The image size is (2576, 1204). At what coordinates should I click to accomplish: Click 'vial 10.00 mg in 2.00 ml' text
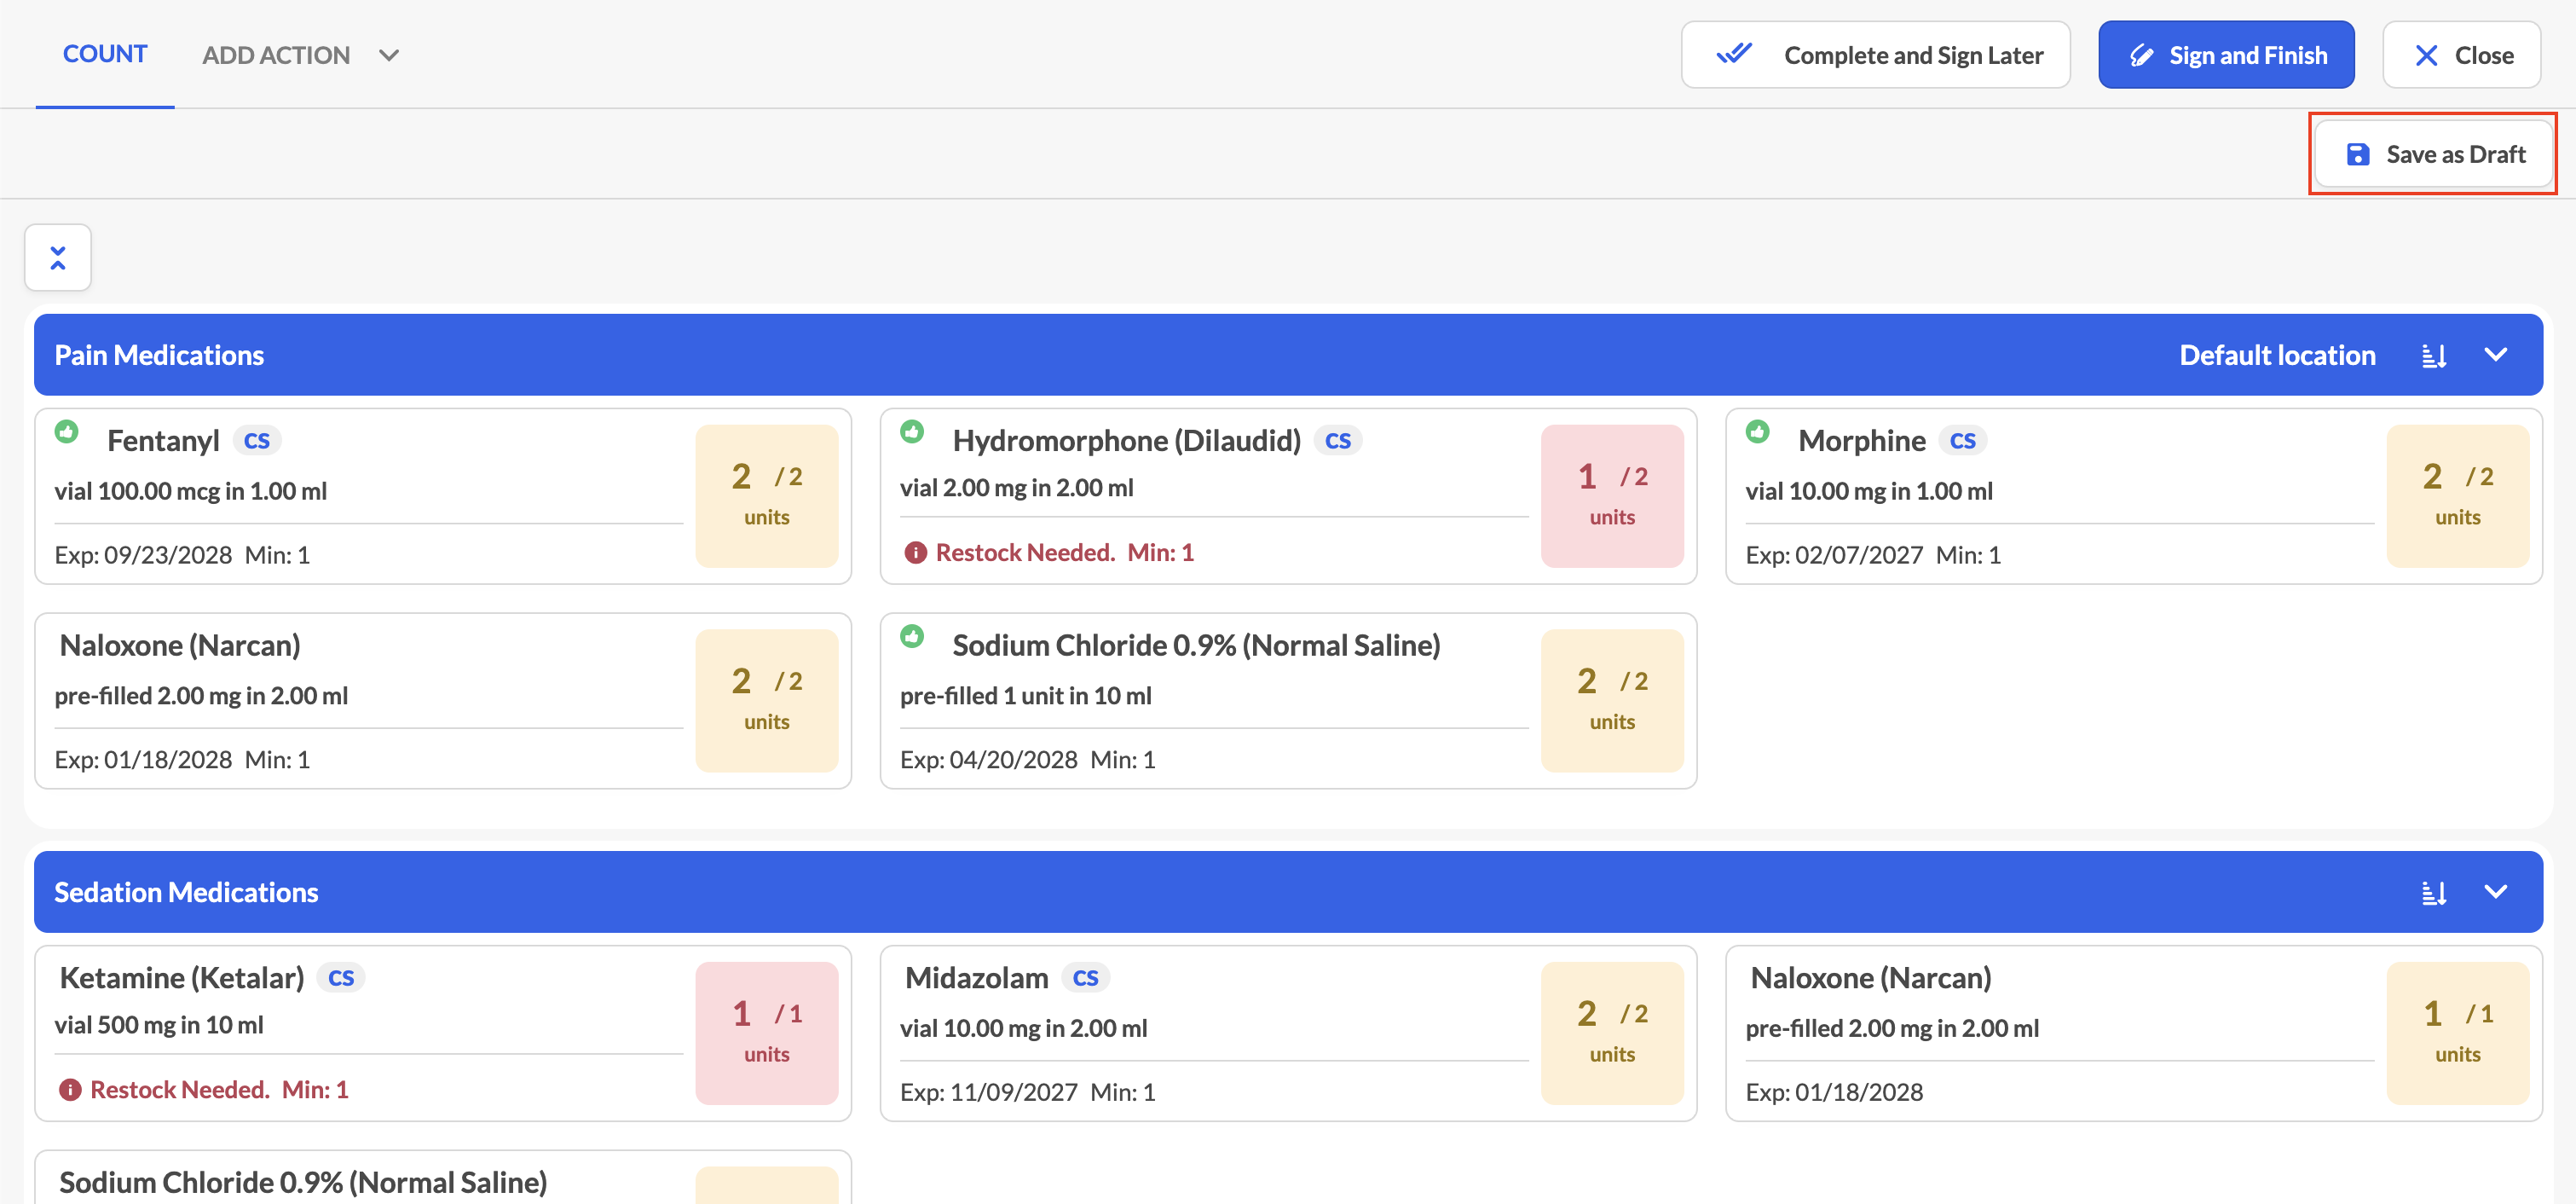[x=1024, y=1028]
